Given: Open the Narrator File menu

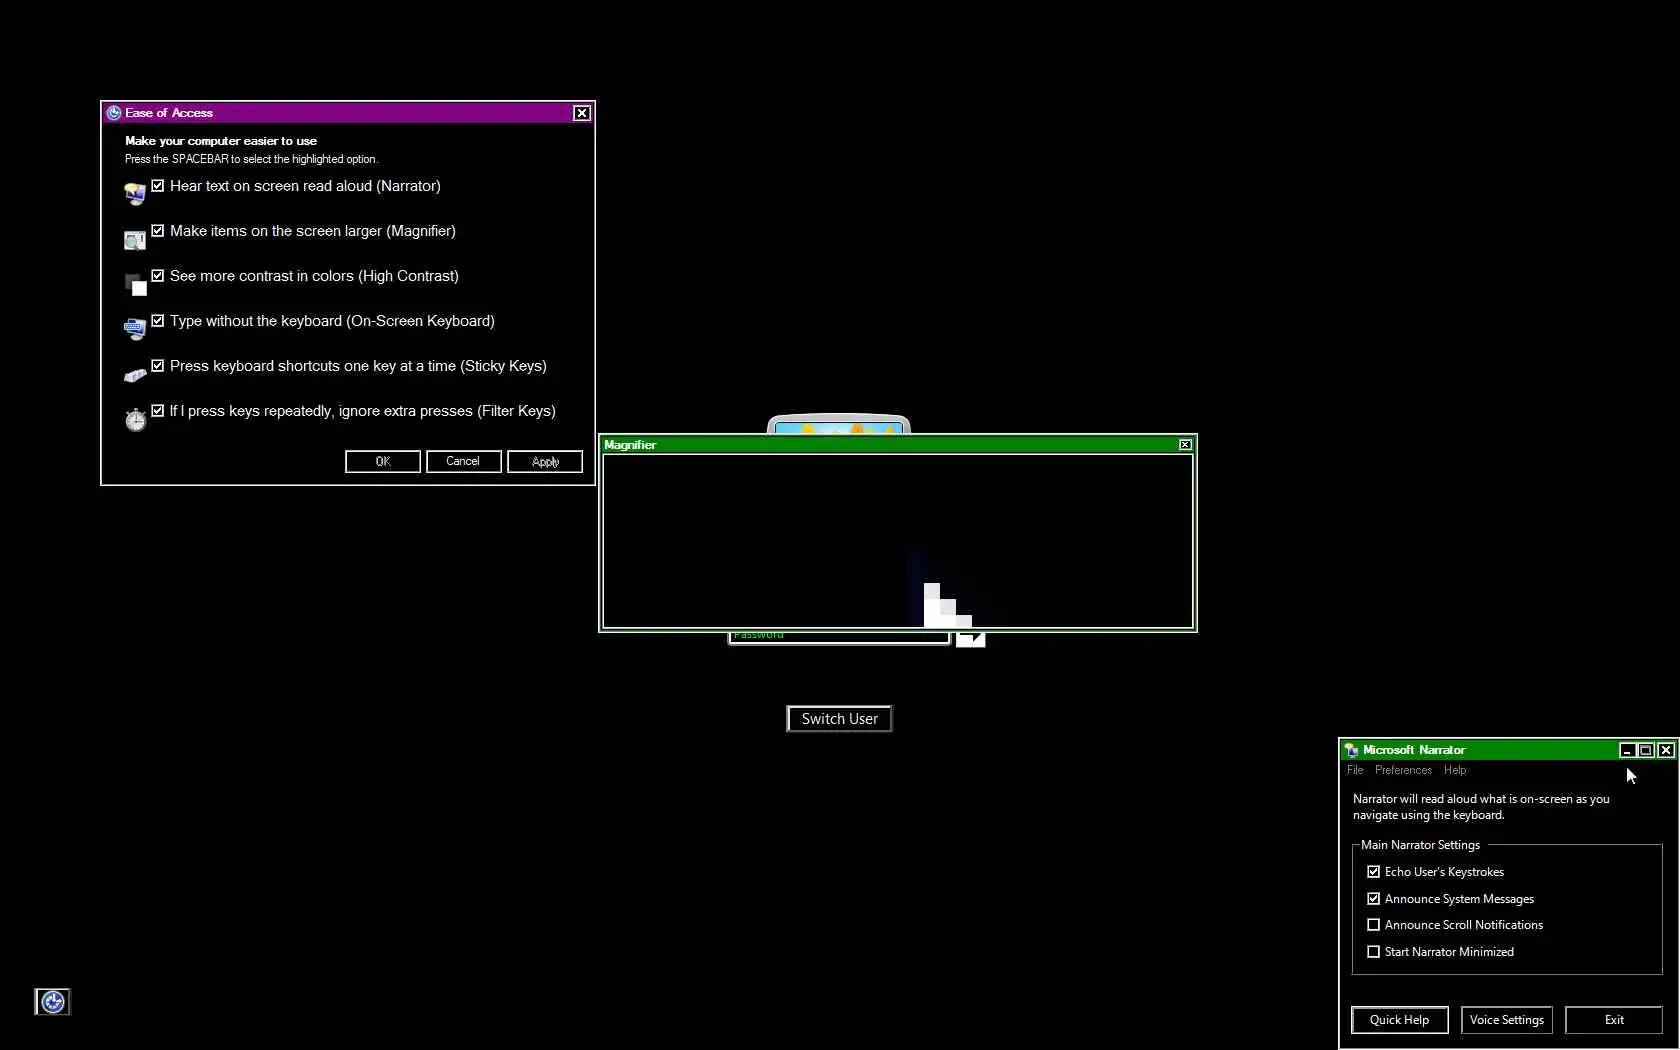Looking at the screenshot, I should coord(1355,770).
